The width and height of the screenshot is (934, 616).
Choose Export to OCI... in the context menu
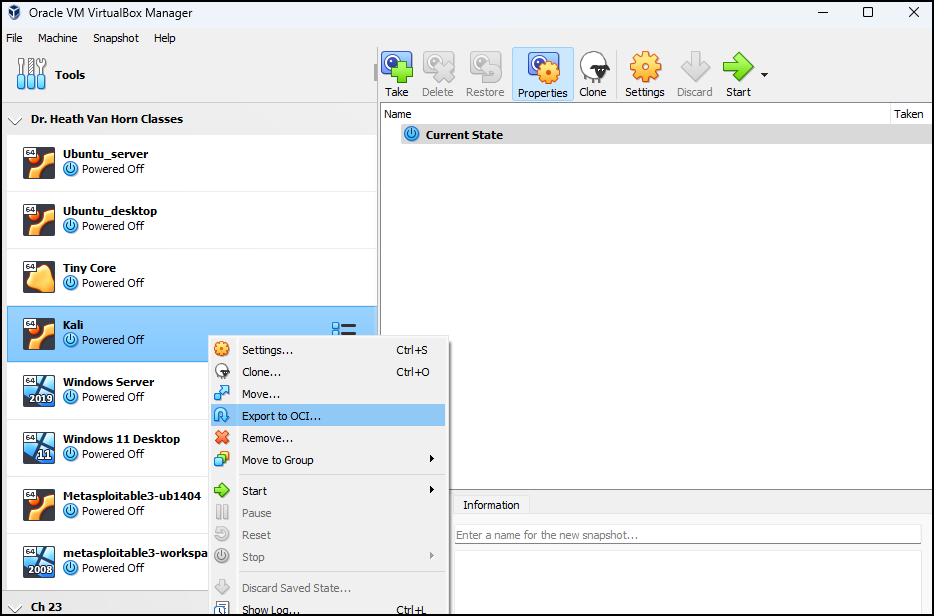tap(328, 416)
